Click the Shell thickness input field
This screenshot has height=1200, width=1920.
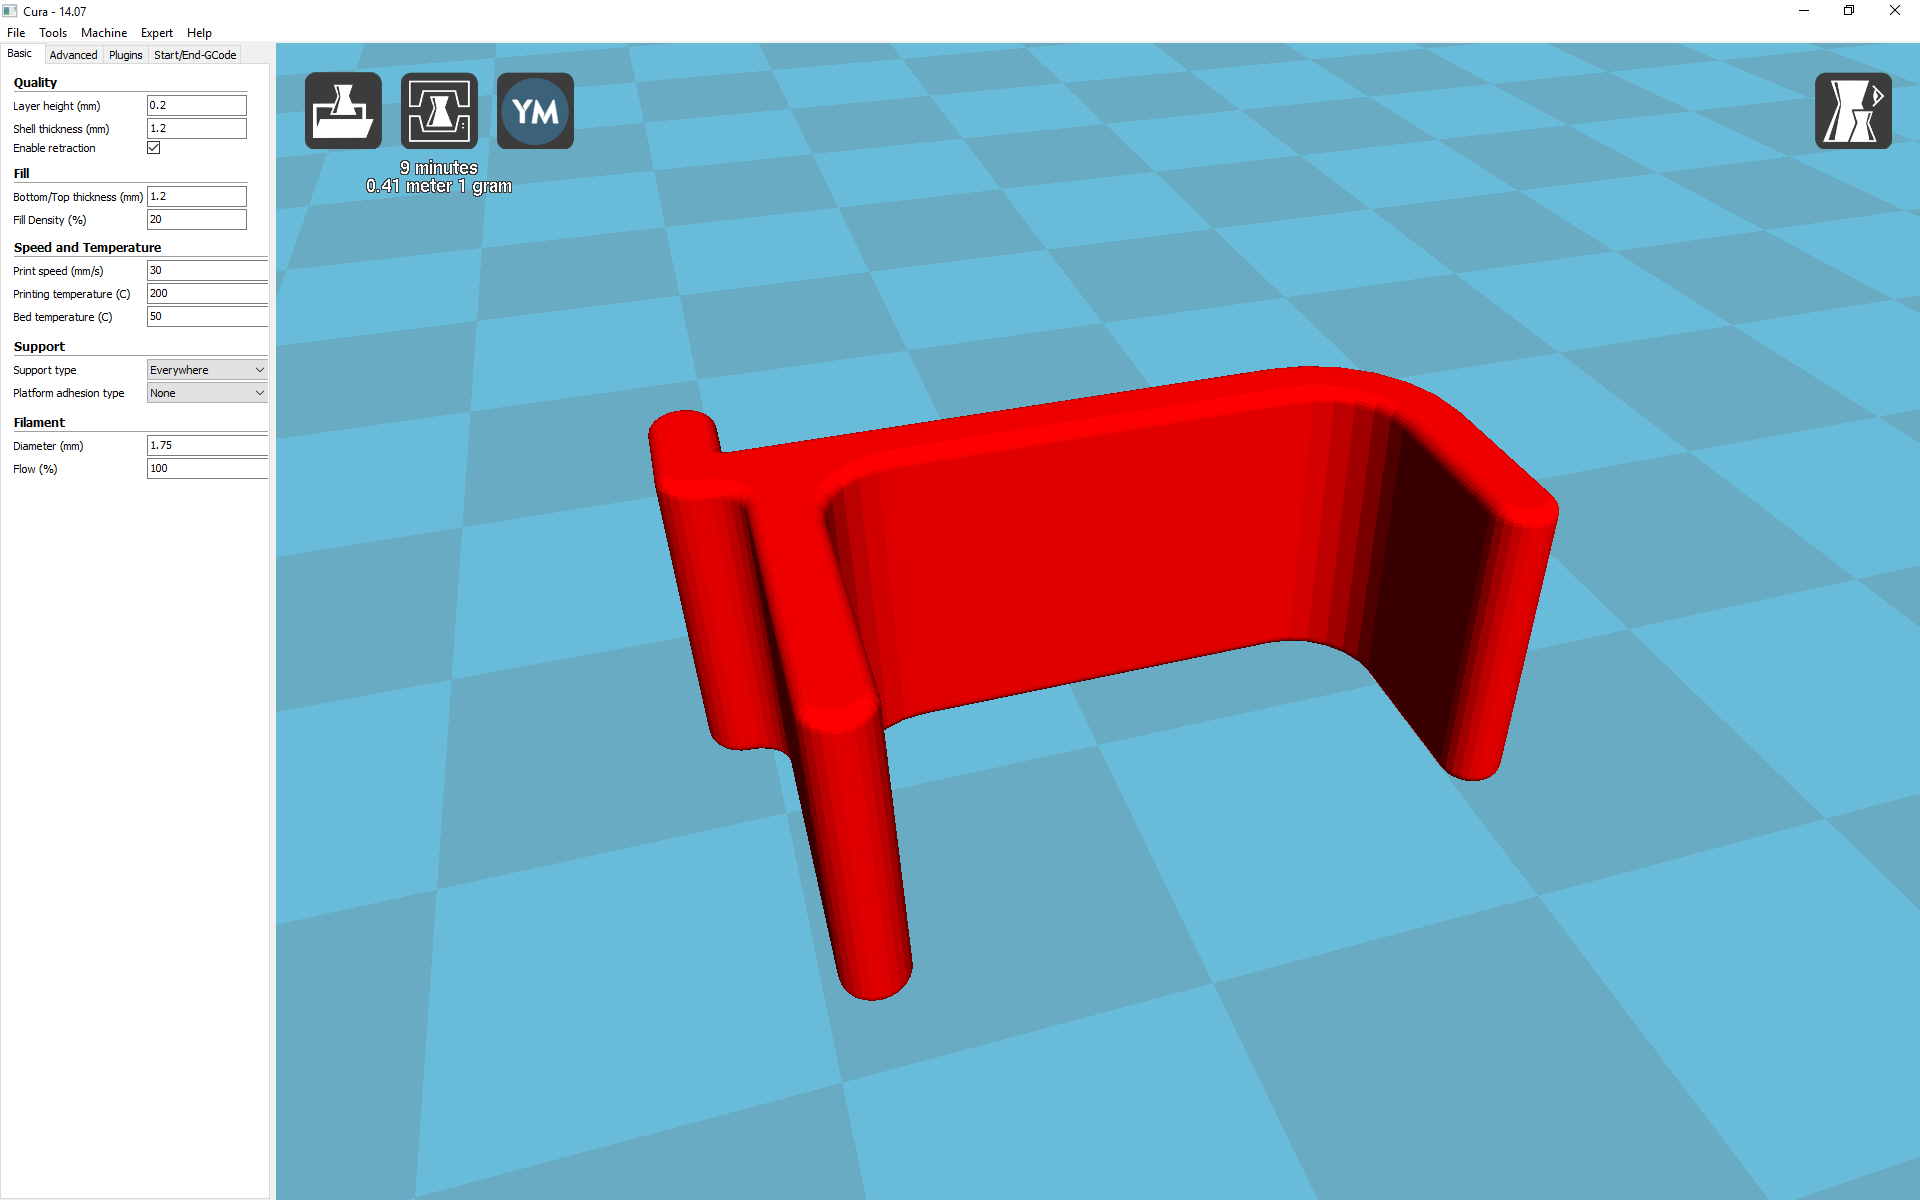click(197, 128)
